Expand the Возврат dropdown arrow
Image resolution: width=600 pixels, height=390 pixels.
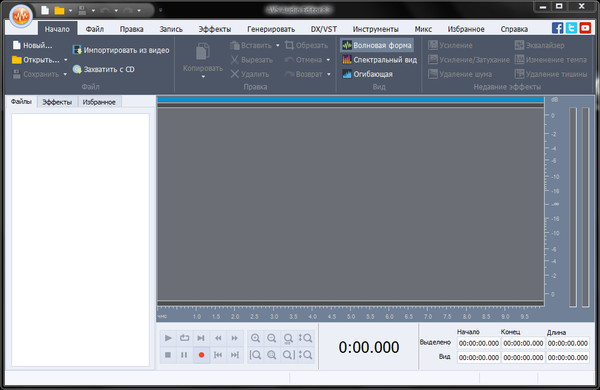tap(329, 74)
